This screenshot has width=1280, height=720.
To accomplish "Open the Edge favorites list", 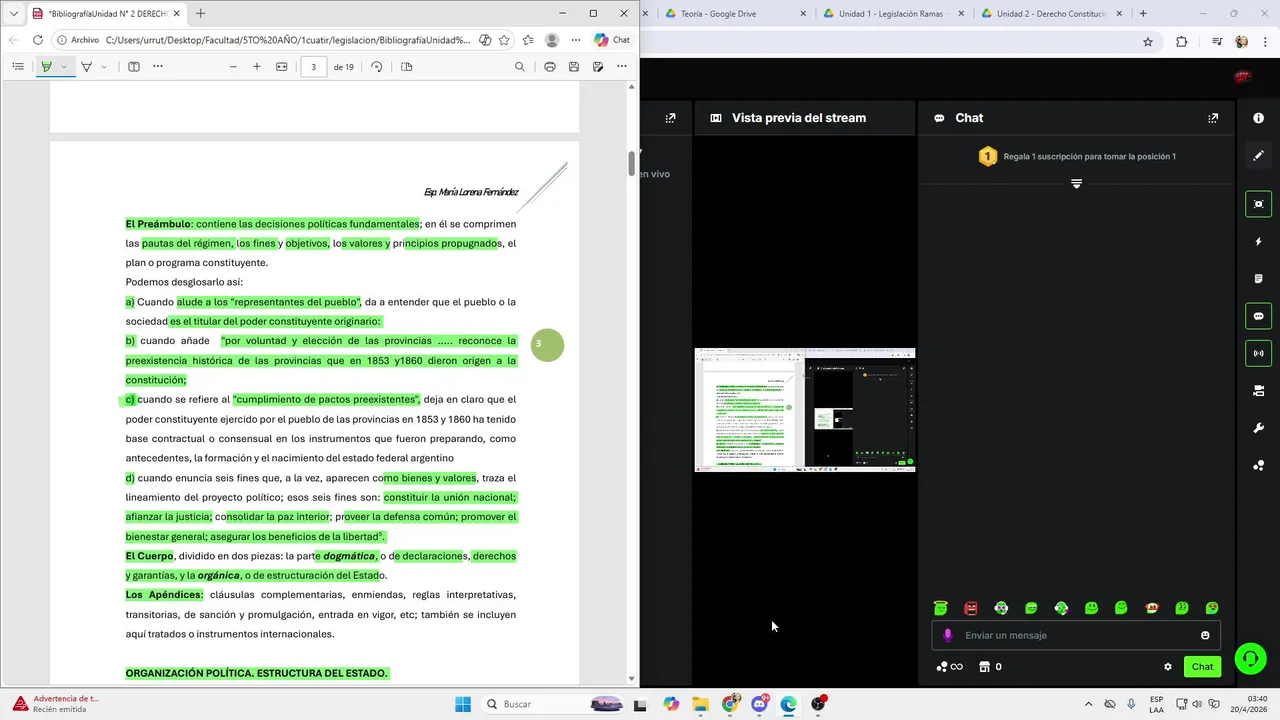I will pos(528,40).
